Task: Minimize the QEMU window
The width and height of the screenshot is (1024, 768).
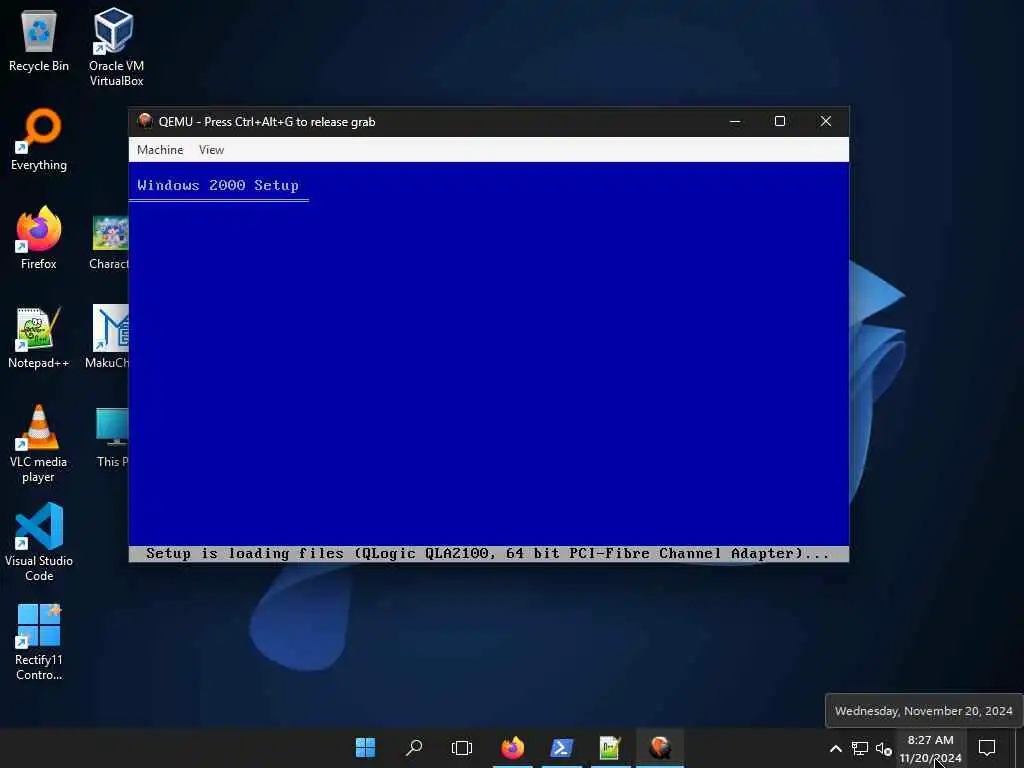Action: pyautogui.click(x=735, y=121)
